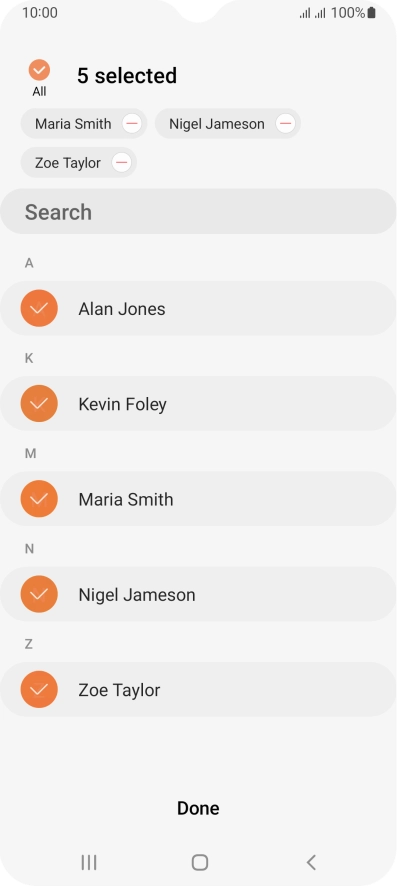
Task: Uncheck Kevin Foley checkmark circle
Action: pos(39,403)
